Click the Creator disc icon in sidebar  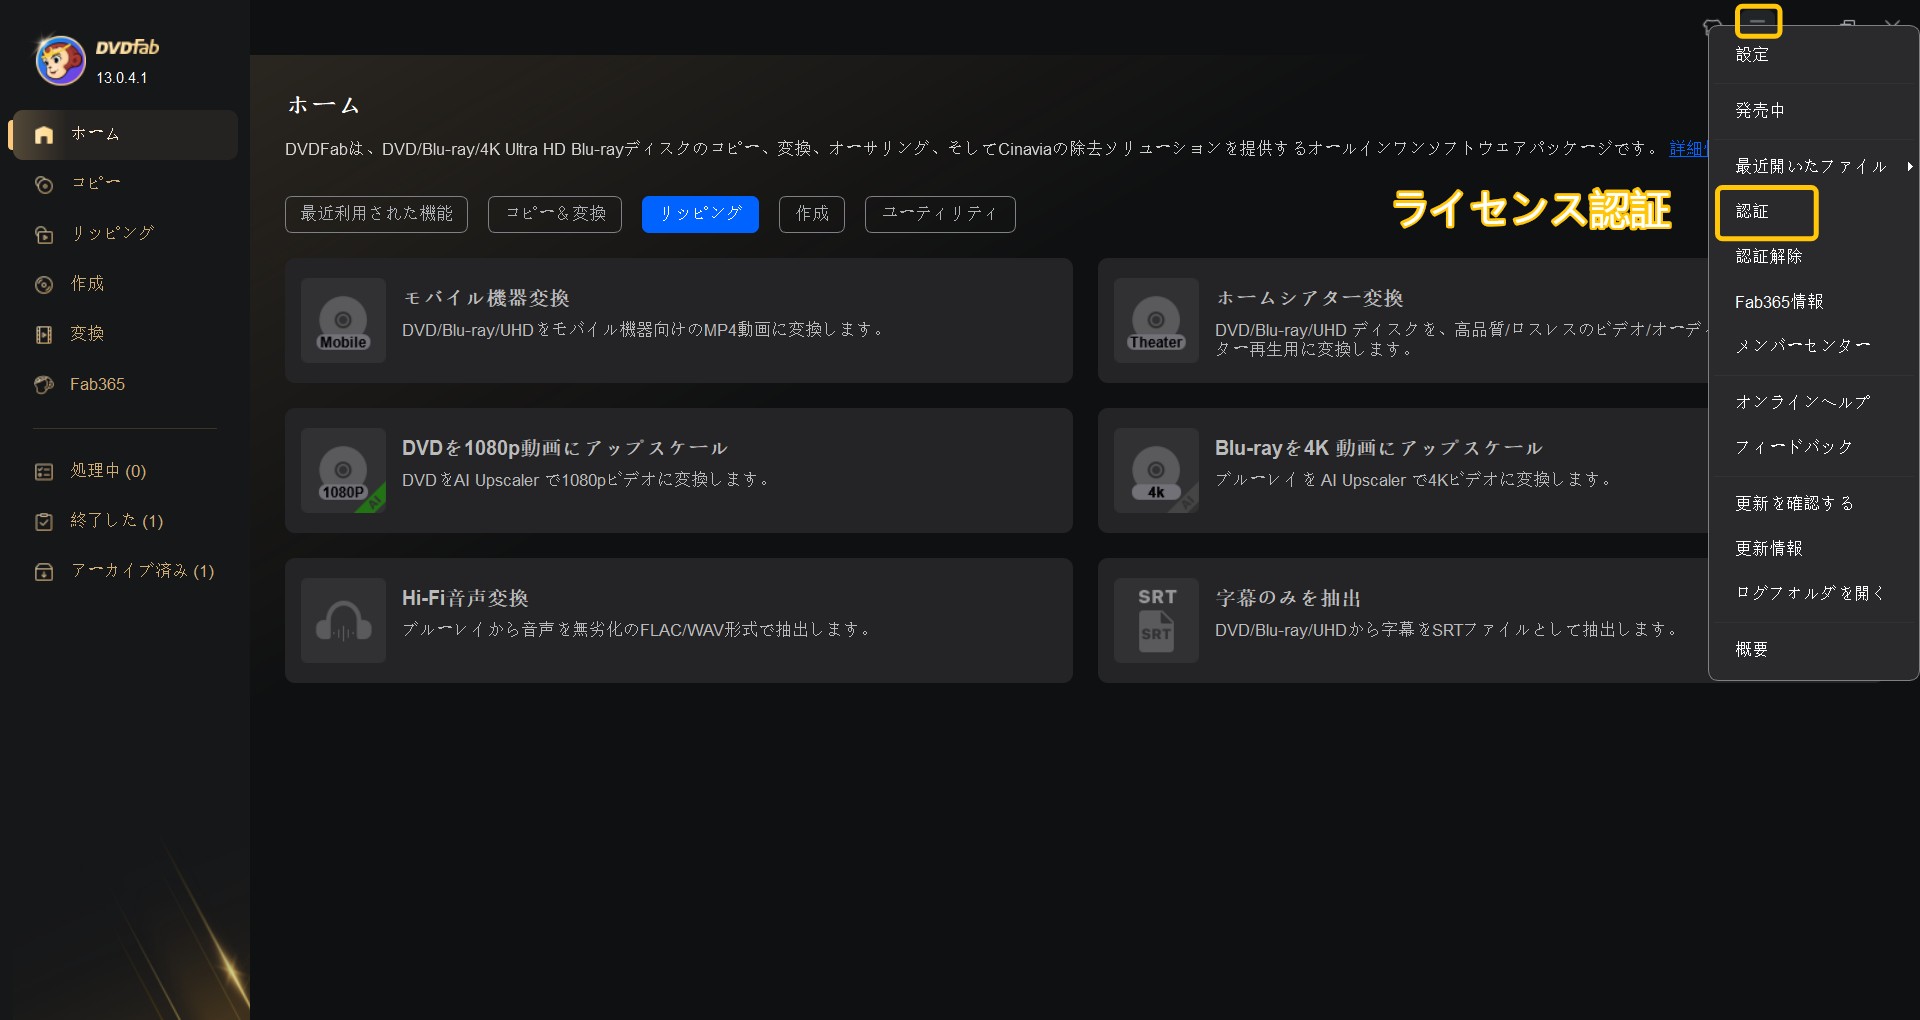[x=44, y=285]
